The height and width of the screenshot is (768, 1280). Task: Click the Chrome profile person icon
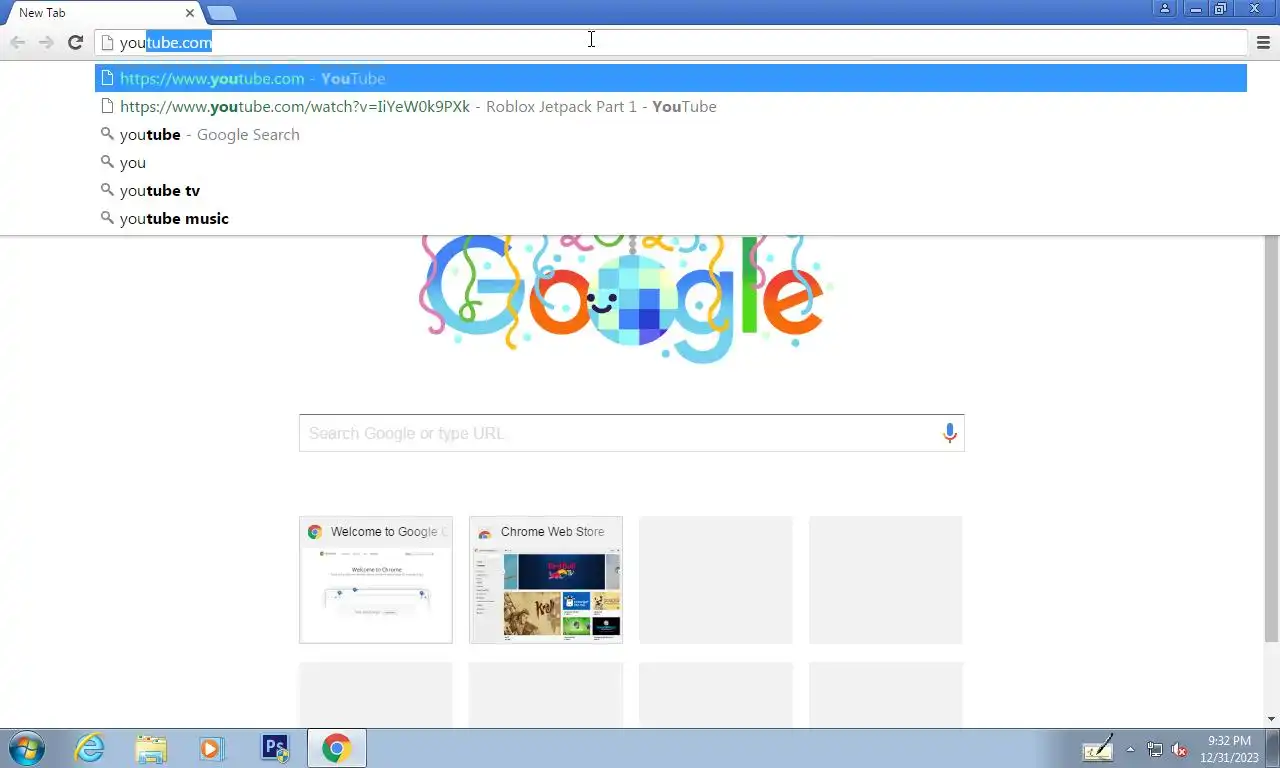[x=1165, y=8]
